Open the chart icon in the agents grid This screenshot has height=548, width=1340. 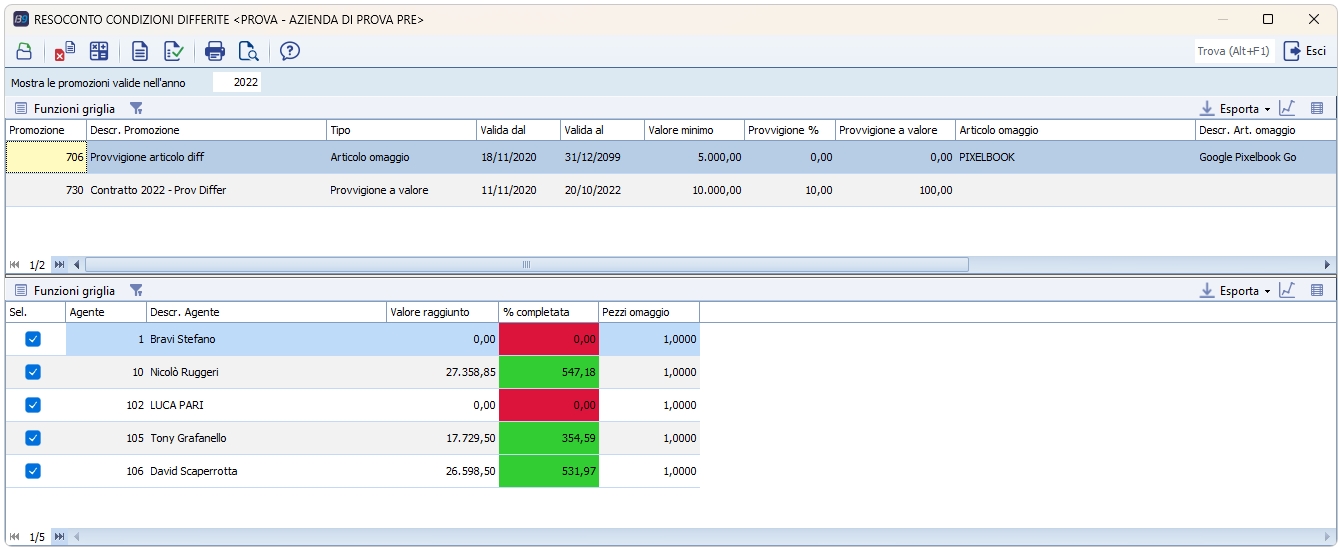click(1287, 290)
